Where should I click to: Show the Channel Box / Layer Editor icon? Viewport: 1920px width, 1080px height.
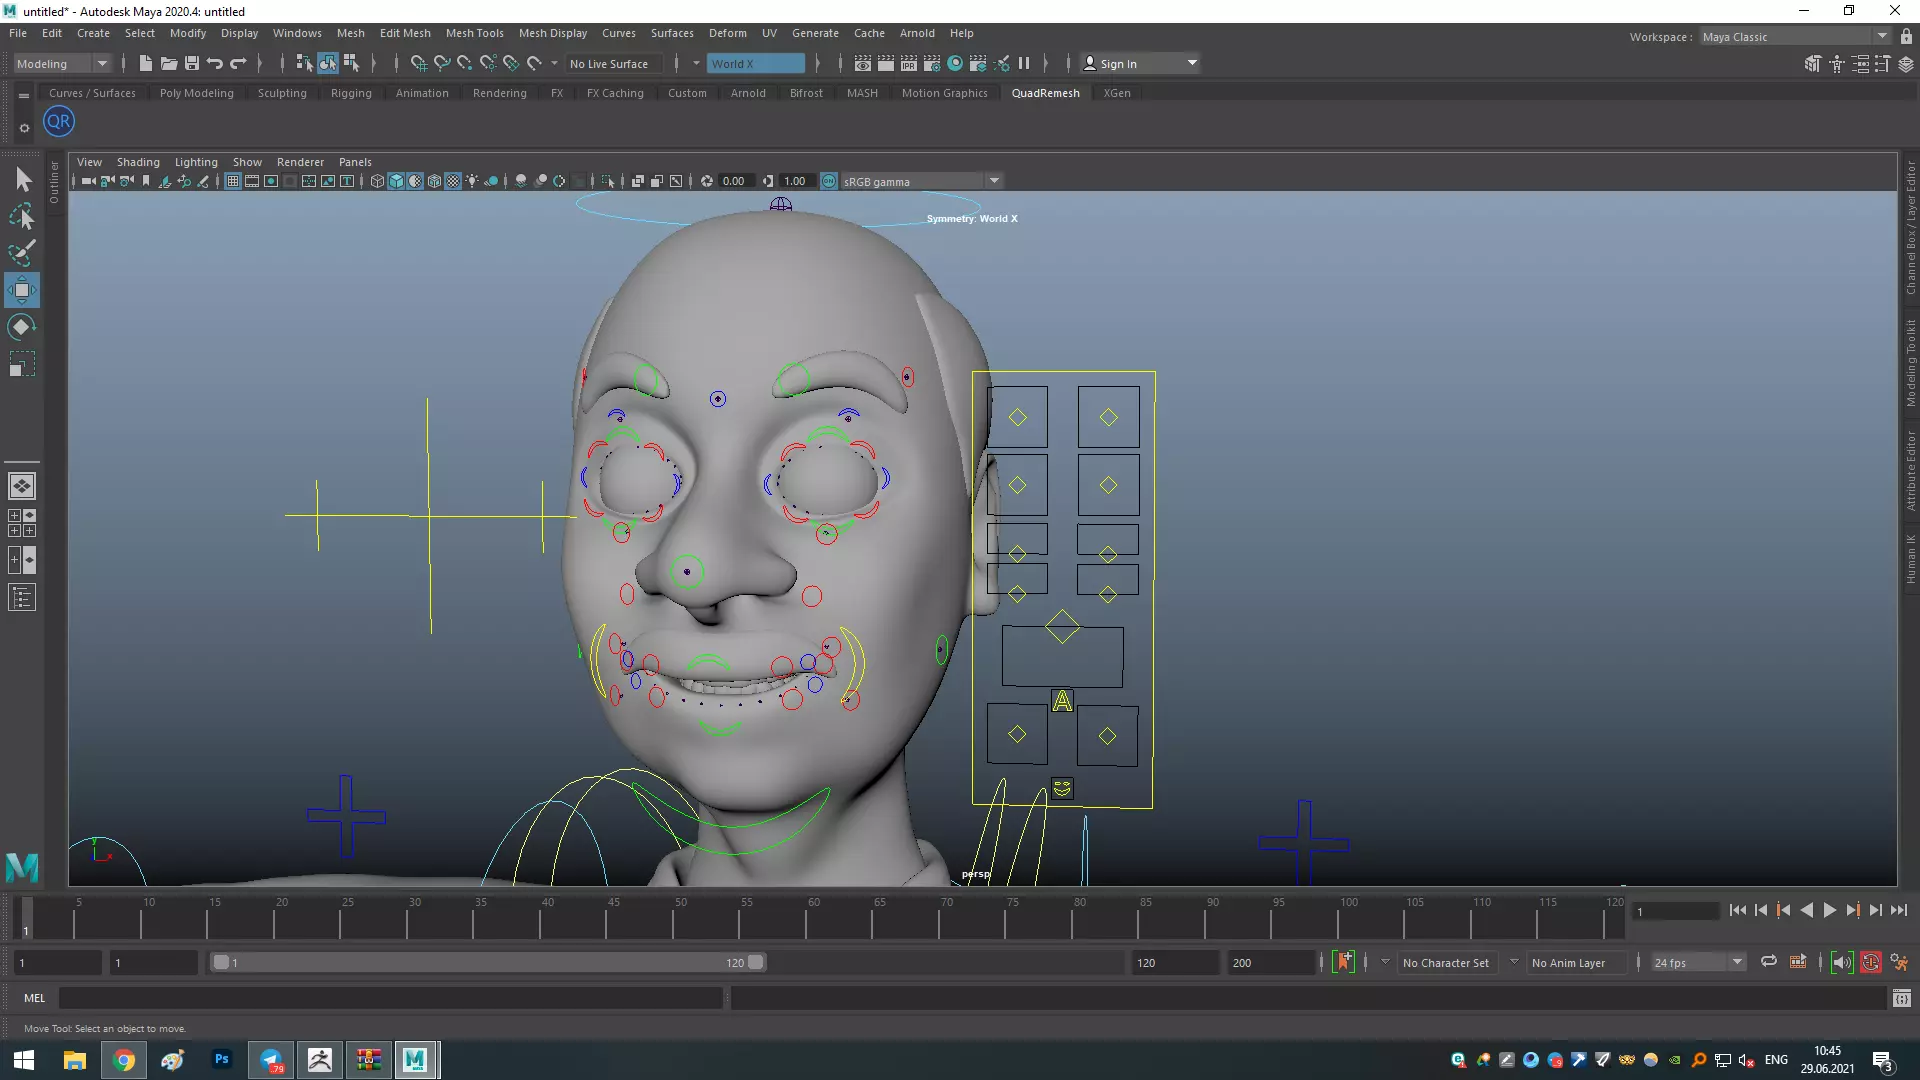point(1906,64)
